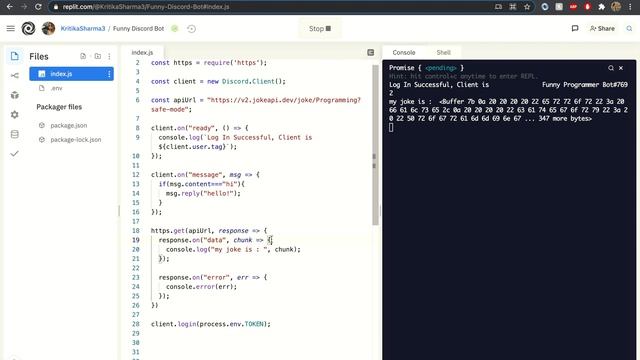
Task: Open the package-lock.json file
Action: (76, 140)
